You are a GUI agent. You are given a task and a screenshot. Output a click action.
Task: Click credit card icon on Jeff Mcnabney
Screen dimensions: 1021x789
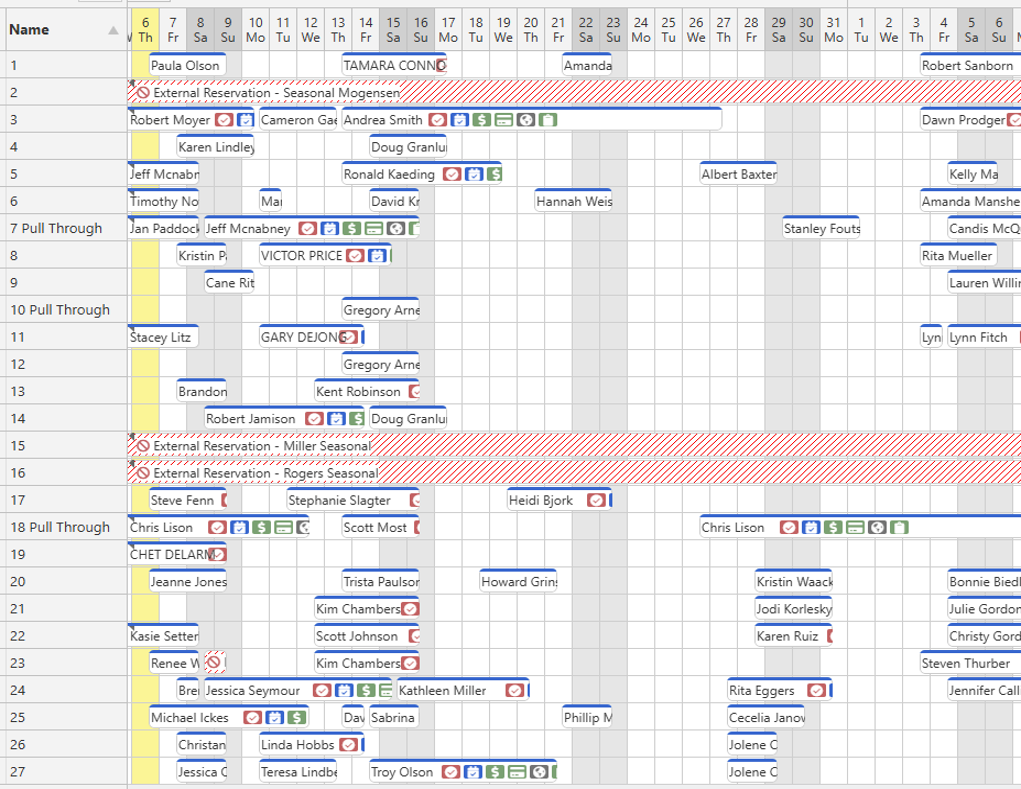[374, 228]
